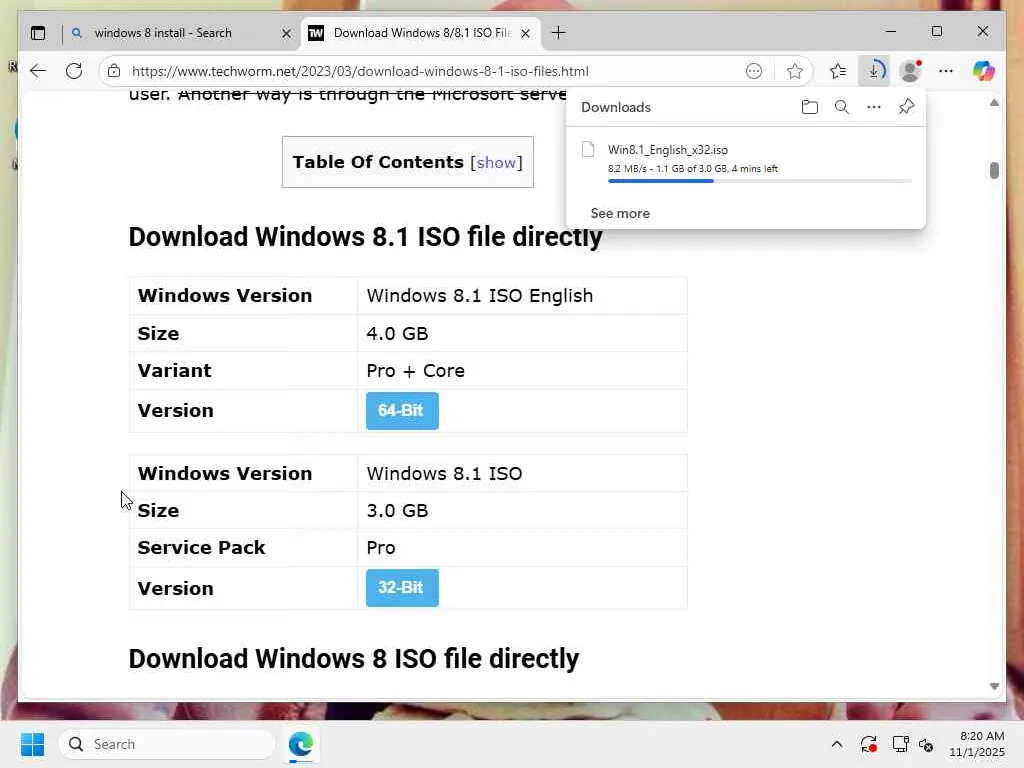The height and width of the screenshot is (768, 1024).
Task: Select the Pro + Core variant cell
Action: coord(522,370)
